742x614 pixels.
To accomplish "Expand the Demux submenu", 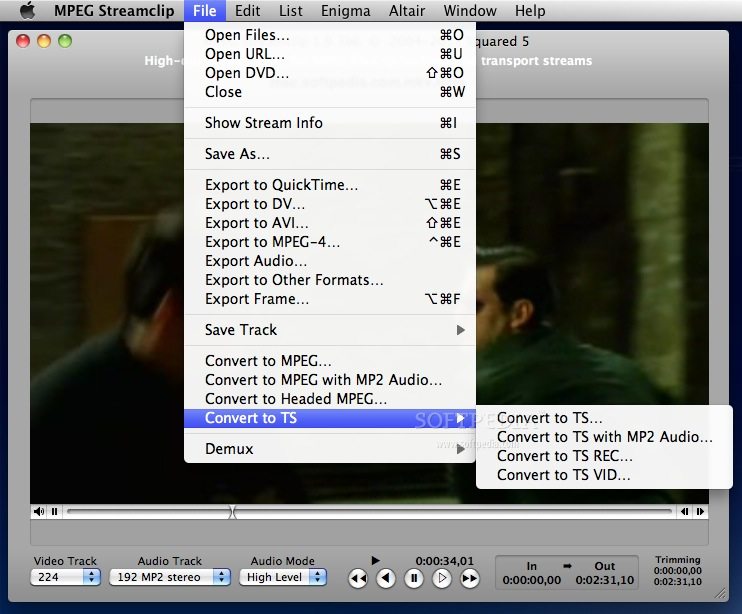I will click(330, 448).
